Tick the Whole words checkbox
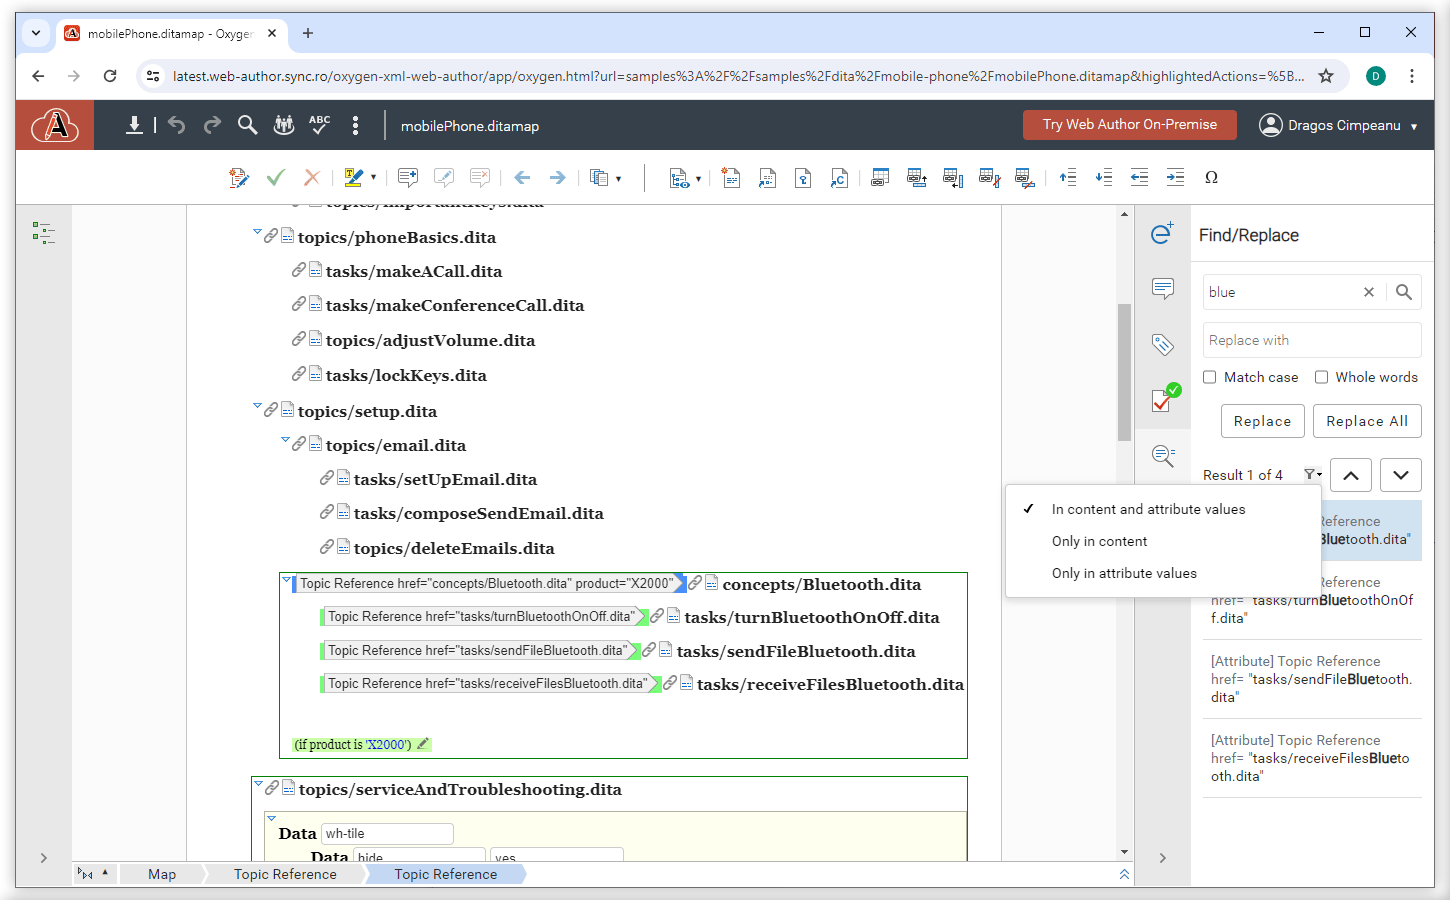 [x=1321, y=377]
